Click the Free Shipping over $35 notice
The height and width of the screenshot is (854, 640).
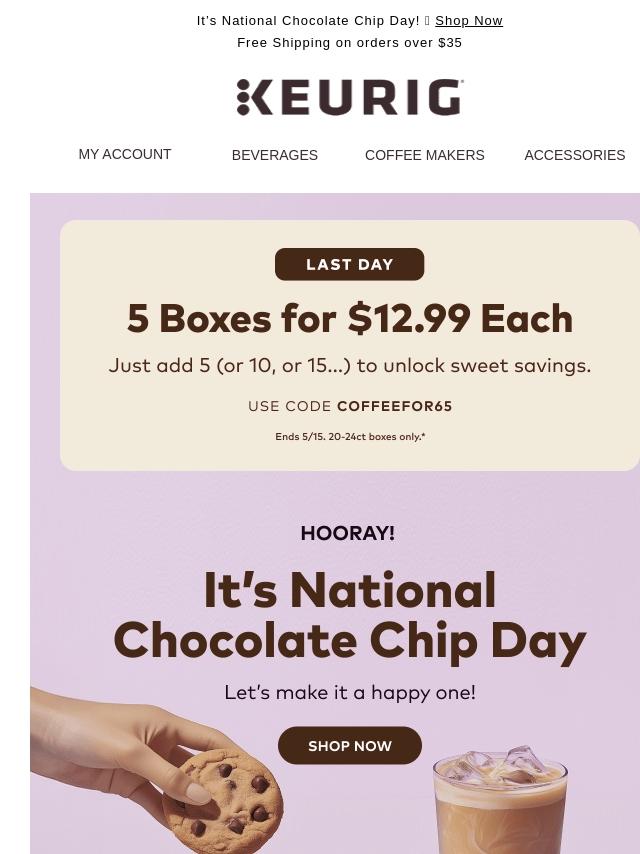pos(349,42)
